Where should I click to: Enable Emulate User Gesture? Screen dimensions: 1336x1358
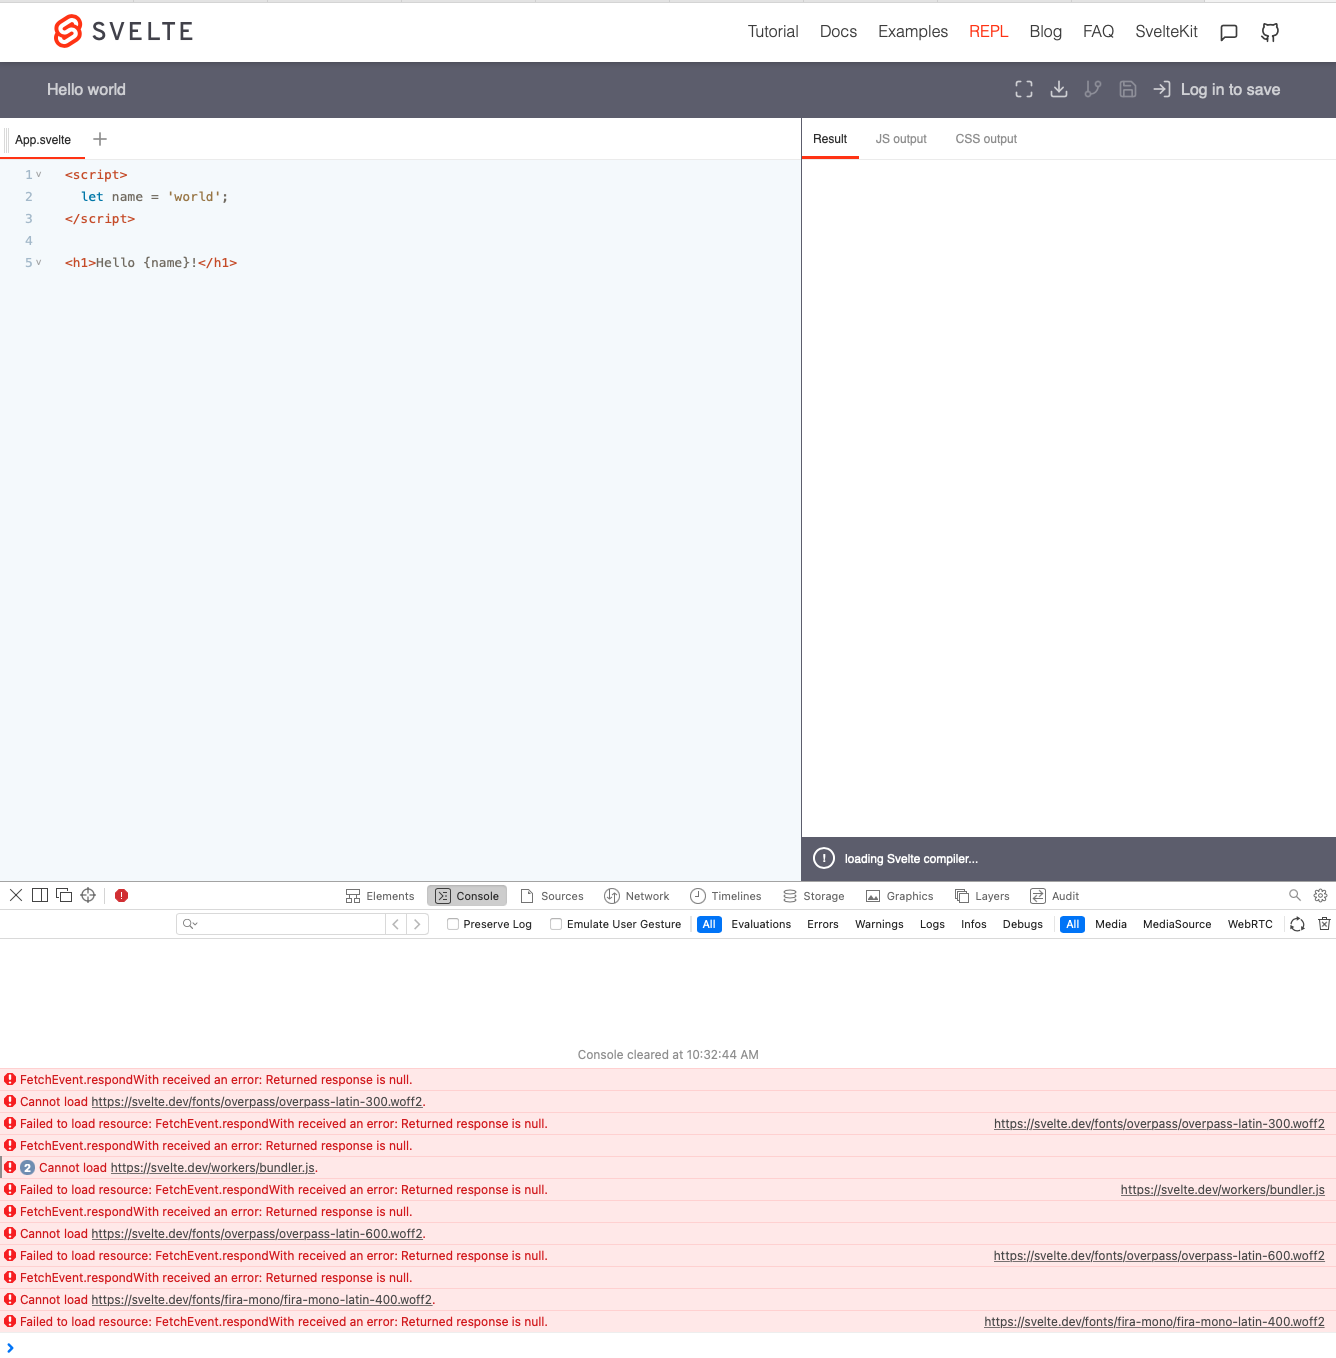(x=556, y=924)
